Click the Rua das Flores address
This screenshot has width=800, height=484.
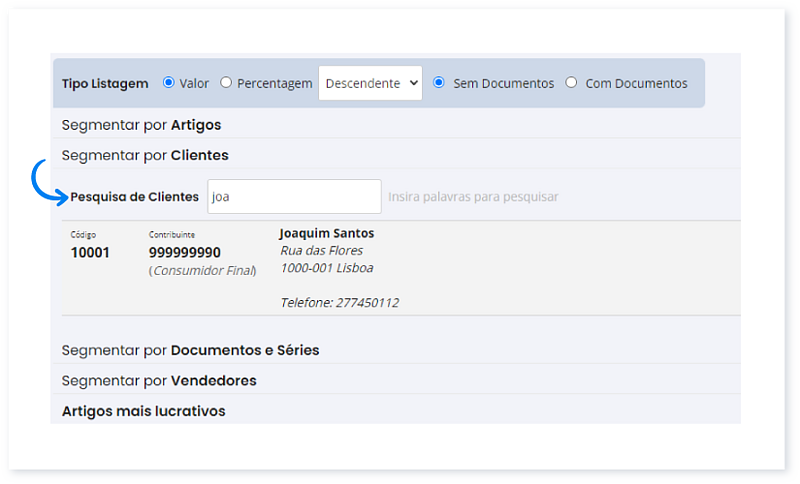[x=321, y=250]
